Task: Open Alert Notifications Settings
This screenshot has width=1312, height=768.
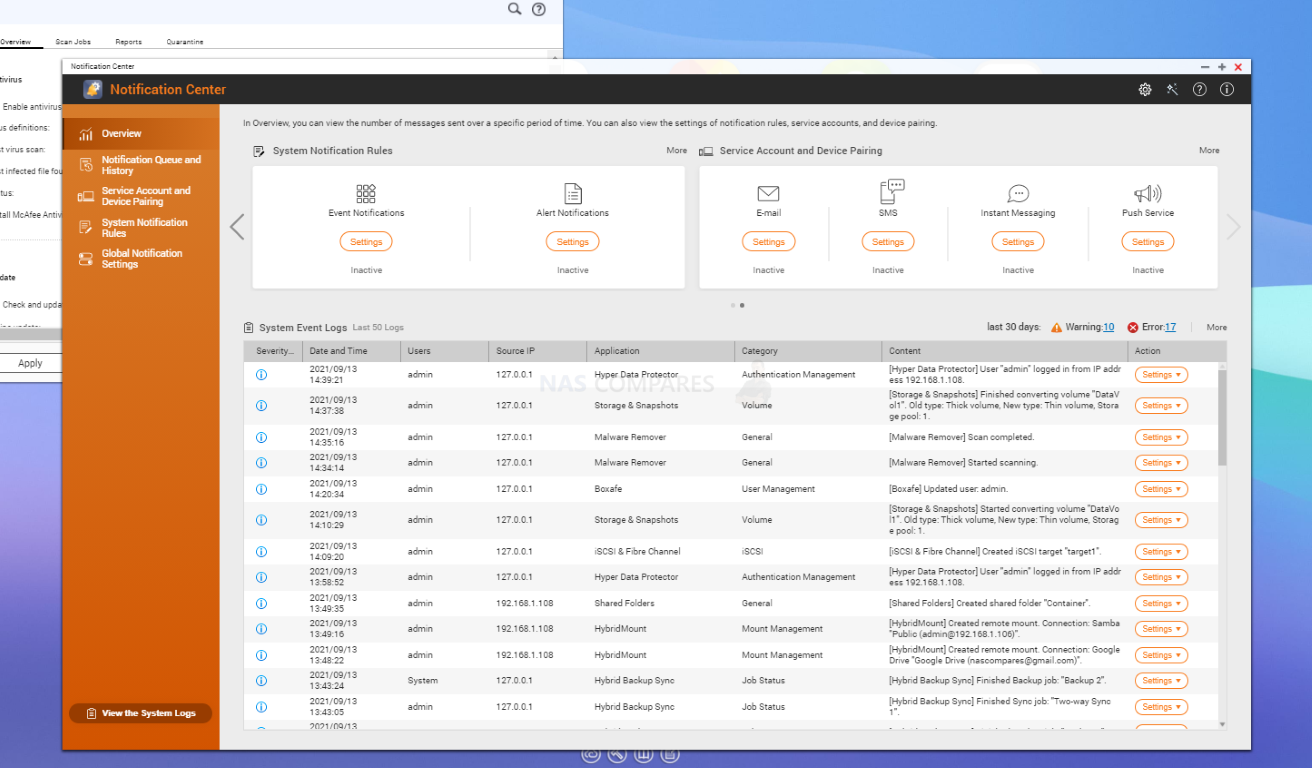Action: coord(572,242)
